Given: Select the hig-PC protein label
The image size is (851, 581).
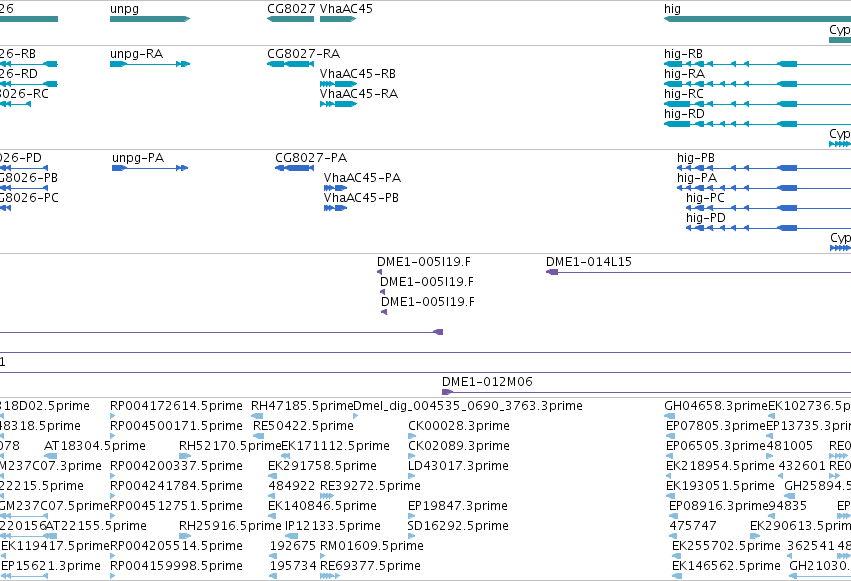Looking at the screenshot, I should [x=706, y=198].
